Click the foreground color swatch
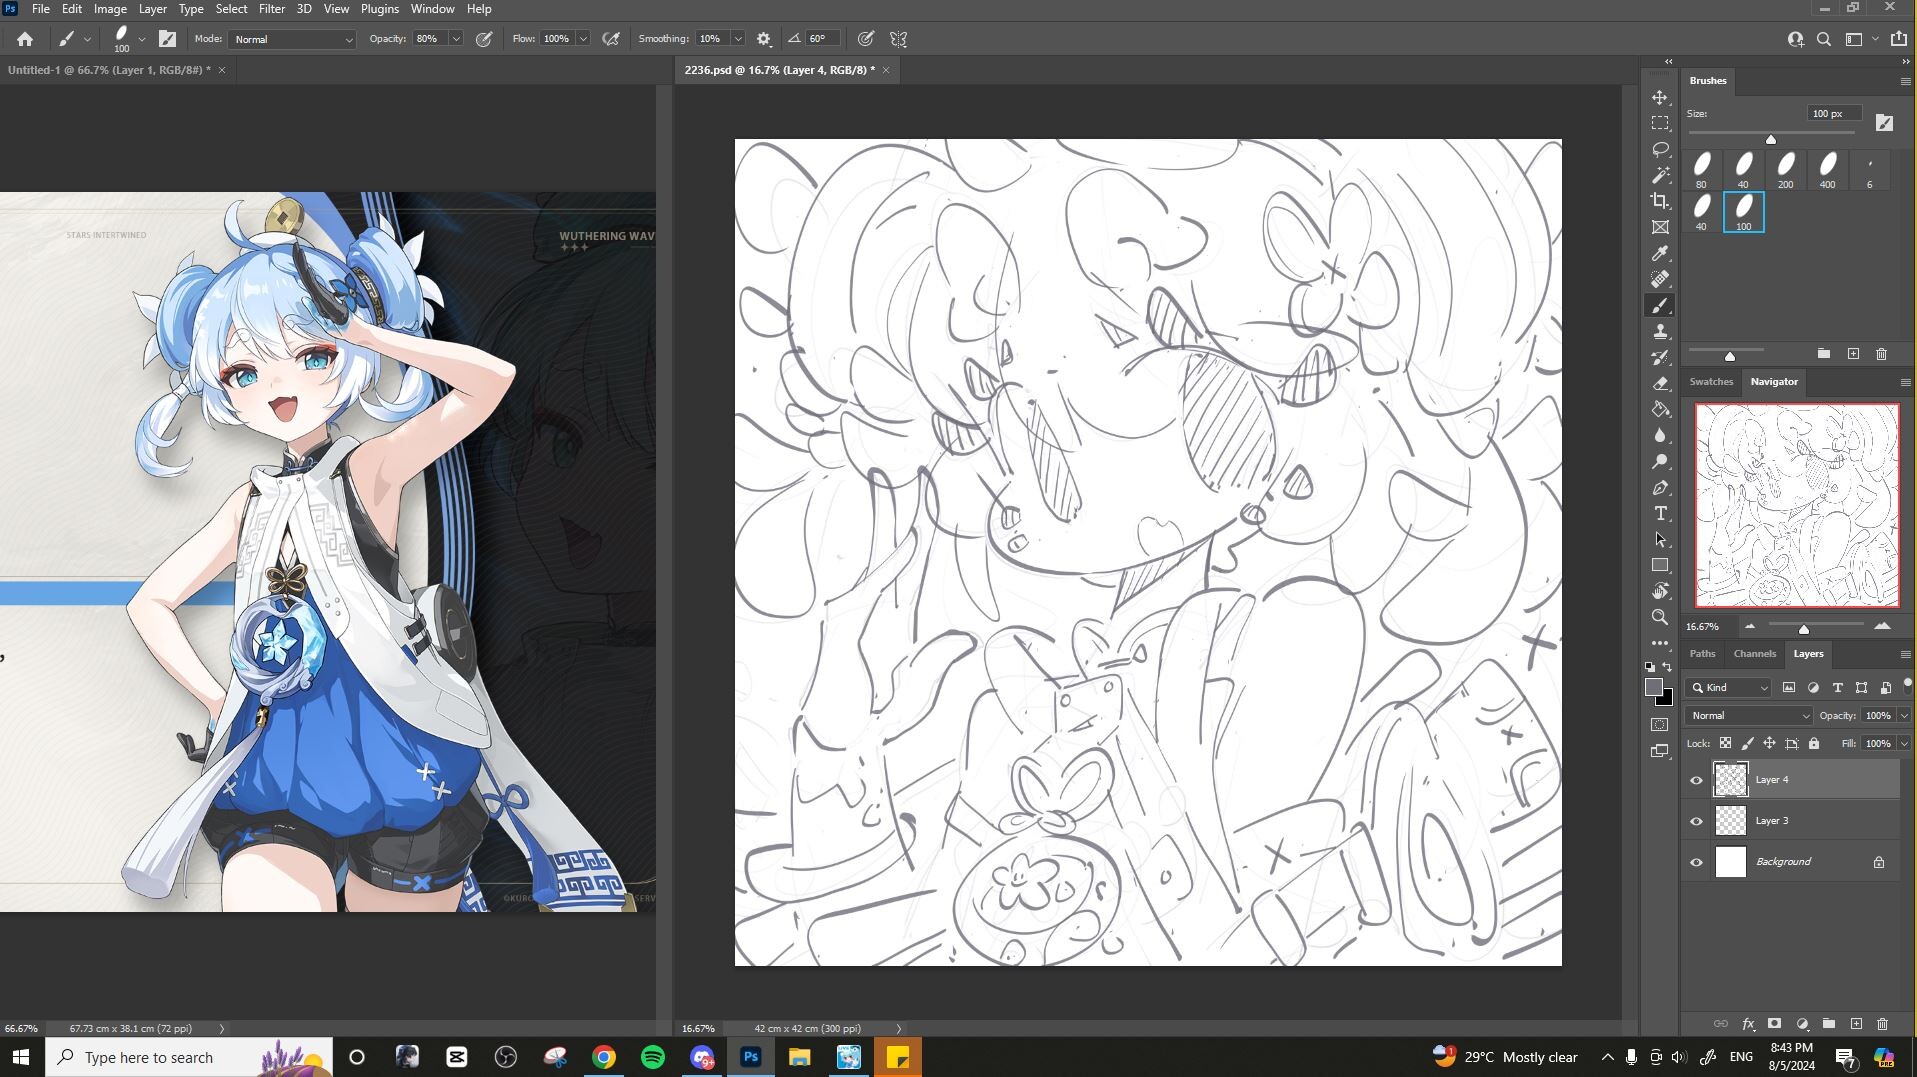Screen dimensions: 1917x1077 tap(1654, 687)
